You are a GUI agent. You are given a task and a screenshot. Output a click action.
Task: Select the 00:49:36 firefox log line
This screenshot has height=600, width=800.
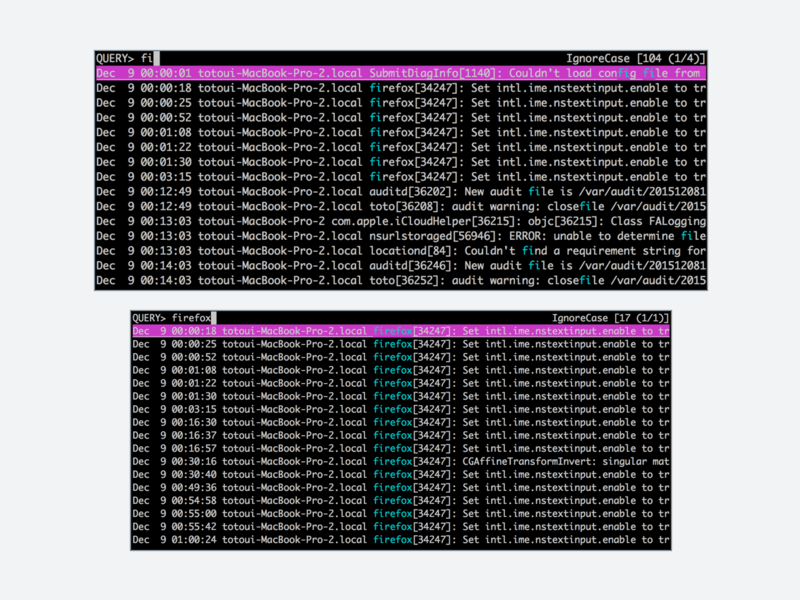(401, 487)
